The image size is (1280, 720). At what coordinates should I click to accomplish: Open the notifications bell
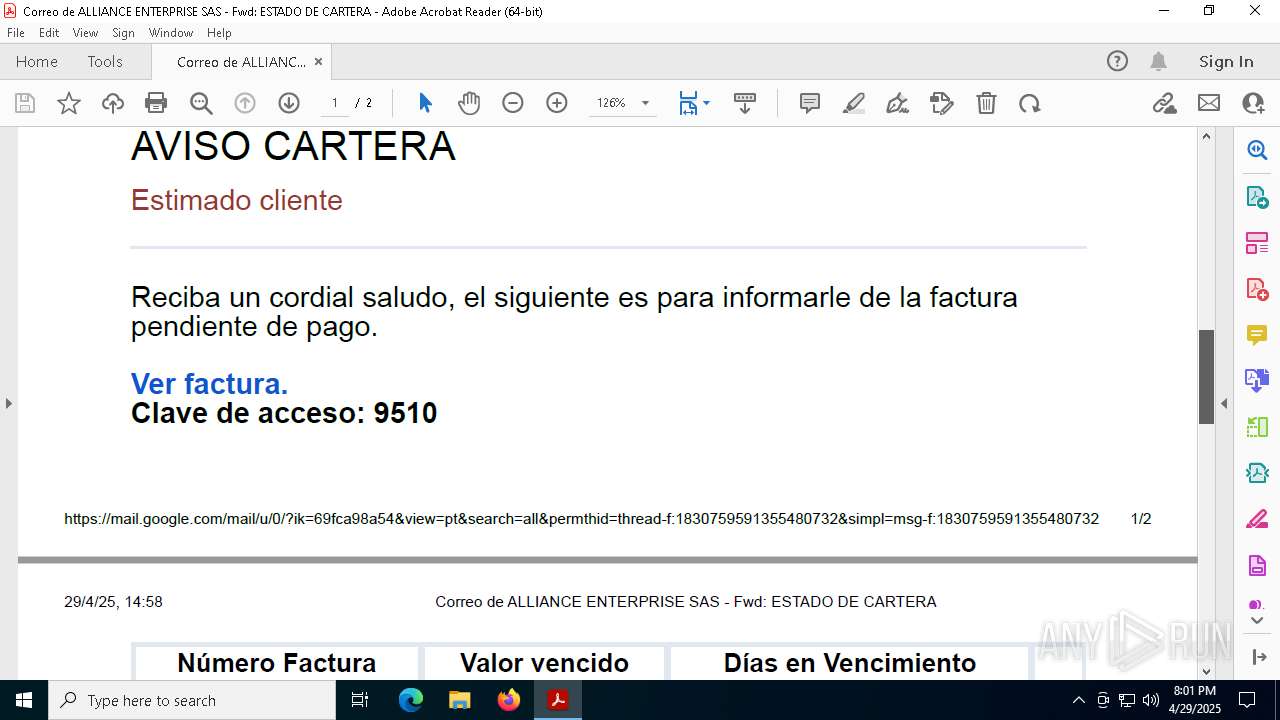(x=1158, y=61)
